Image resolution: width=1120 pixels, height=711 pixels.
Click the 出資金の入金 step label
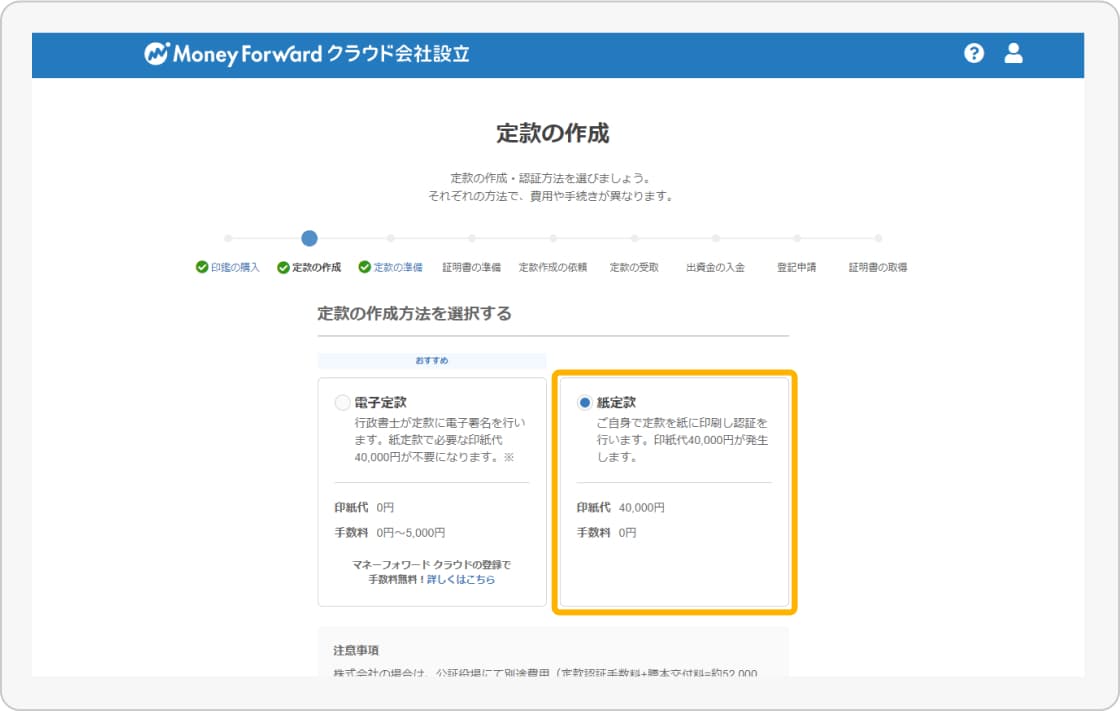715,268
